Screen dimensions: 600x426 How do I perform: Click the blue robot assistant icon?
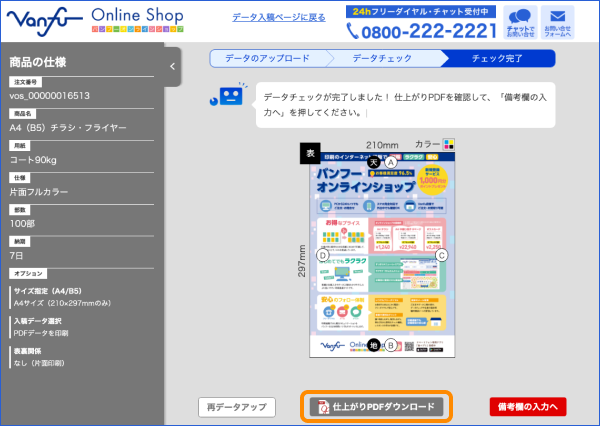(x=228, y=94)
